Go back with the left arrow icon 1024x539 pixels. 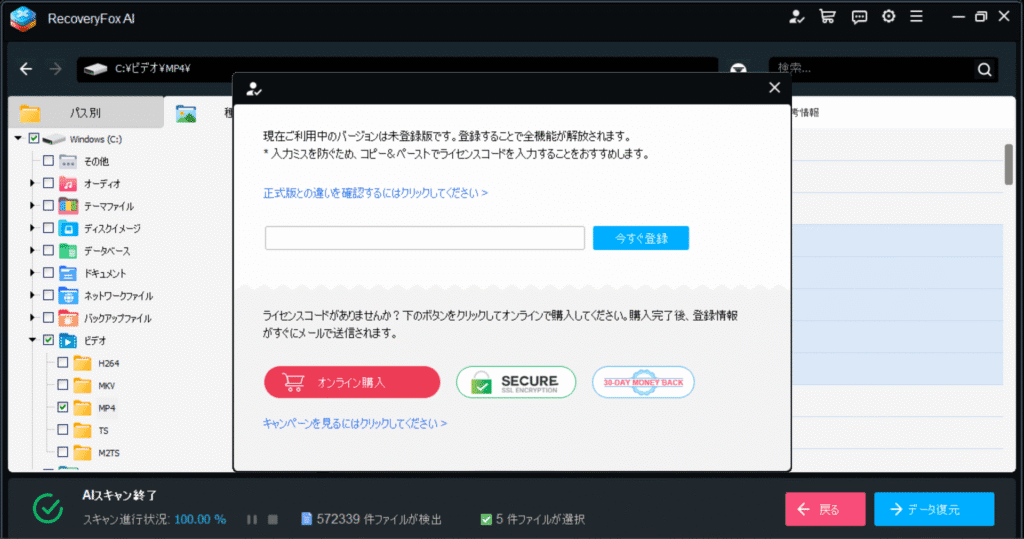coord(26,69)
